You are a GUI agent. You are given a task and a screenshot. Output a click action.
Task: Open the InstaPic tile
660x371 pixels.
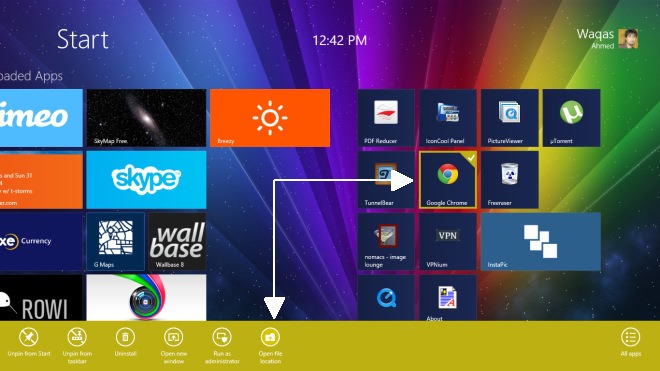[540, 242]
